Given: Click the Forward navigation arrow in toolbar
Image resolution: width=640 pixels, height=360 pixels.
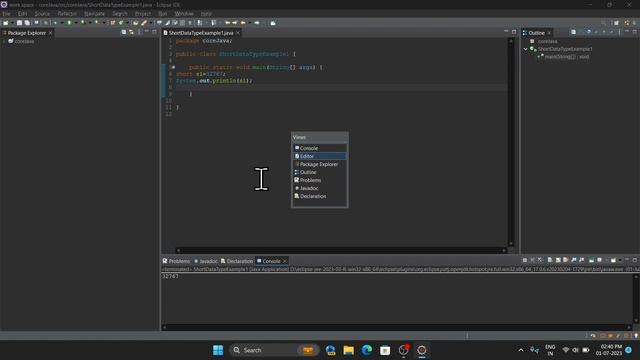Looking at the screenshot, I should [x=257, y=23].
